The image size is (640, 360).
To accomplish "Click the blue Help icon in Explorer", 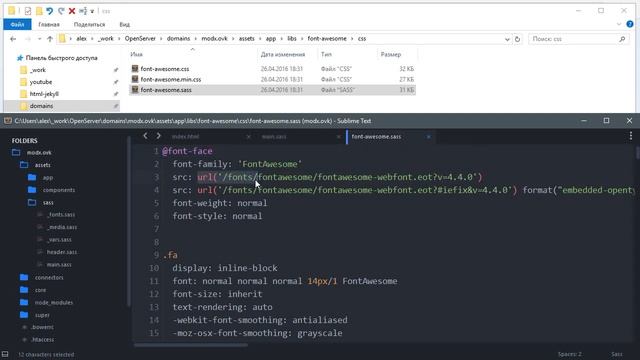I will coord(630,24).
